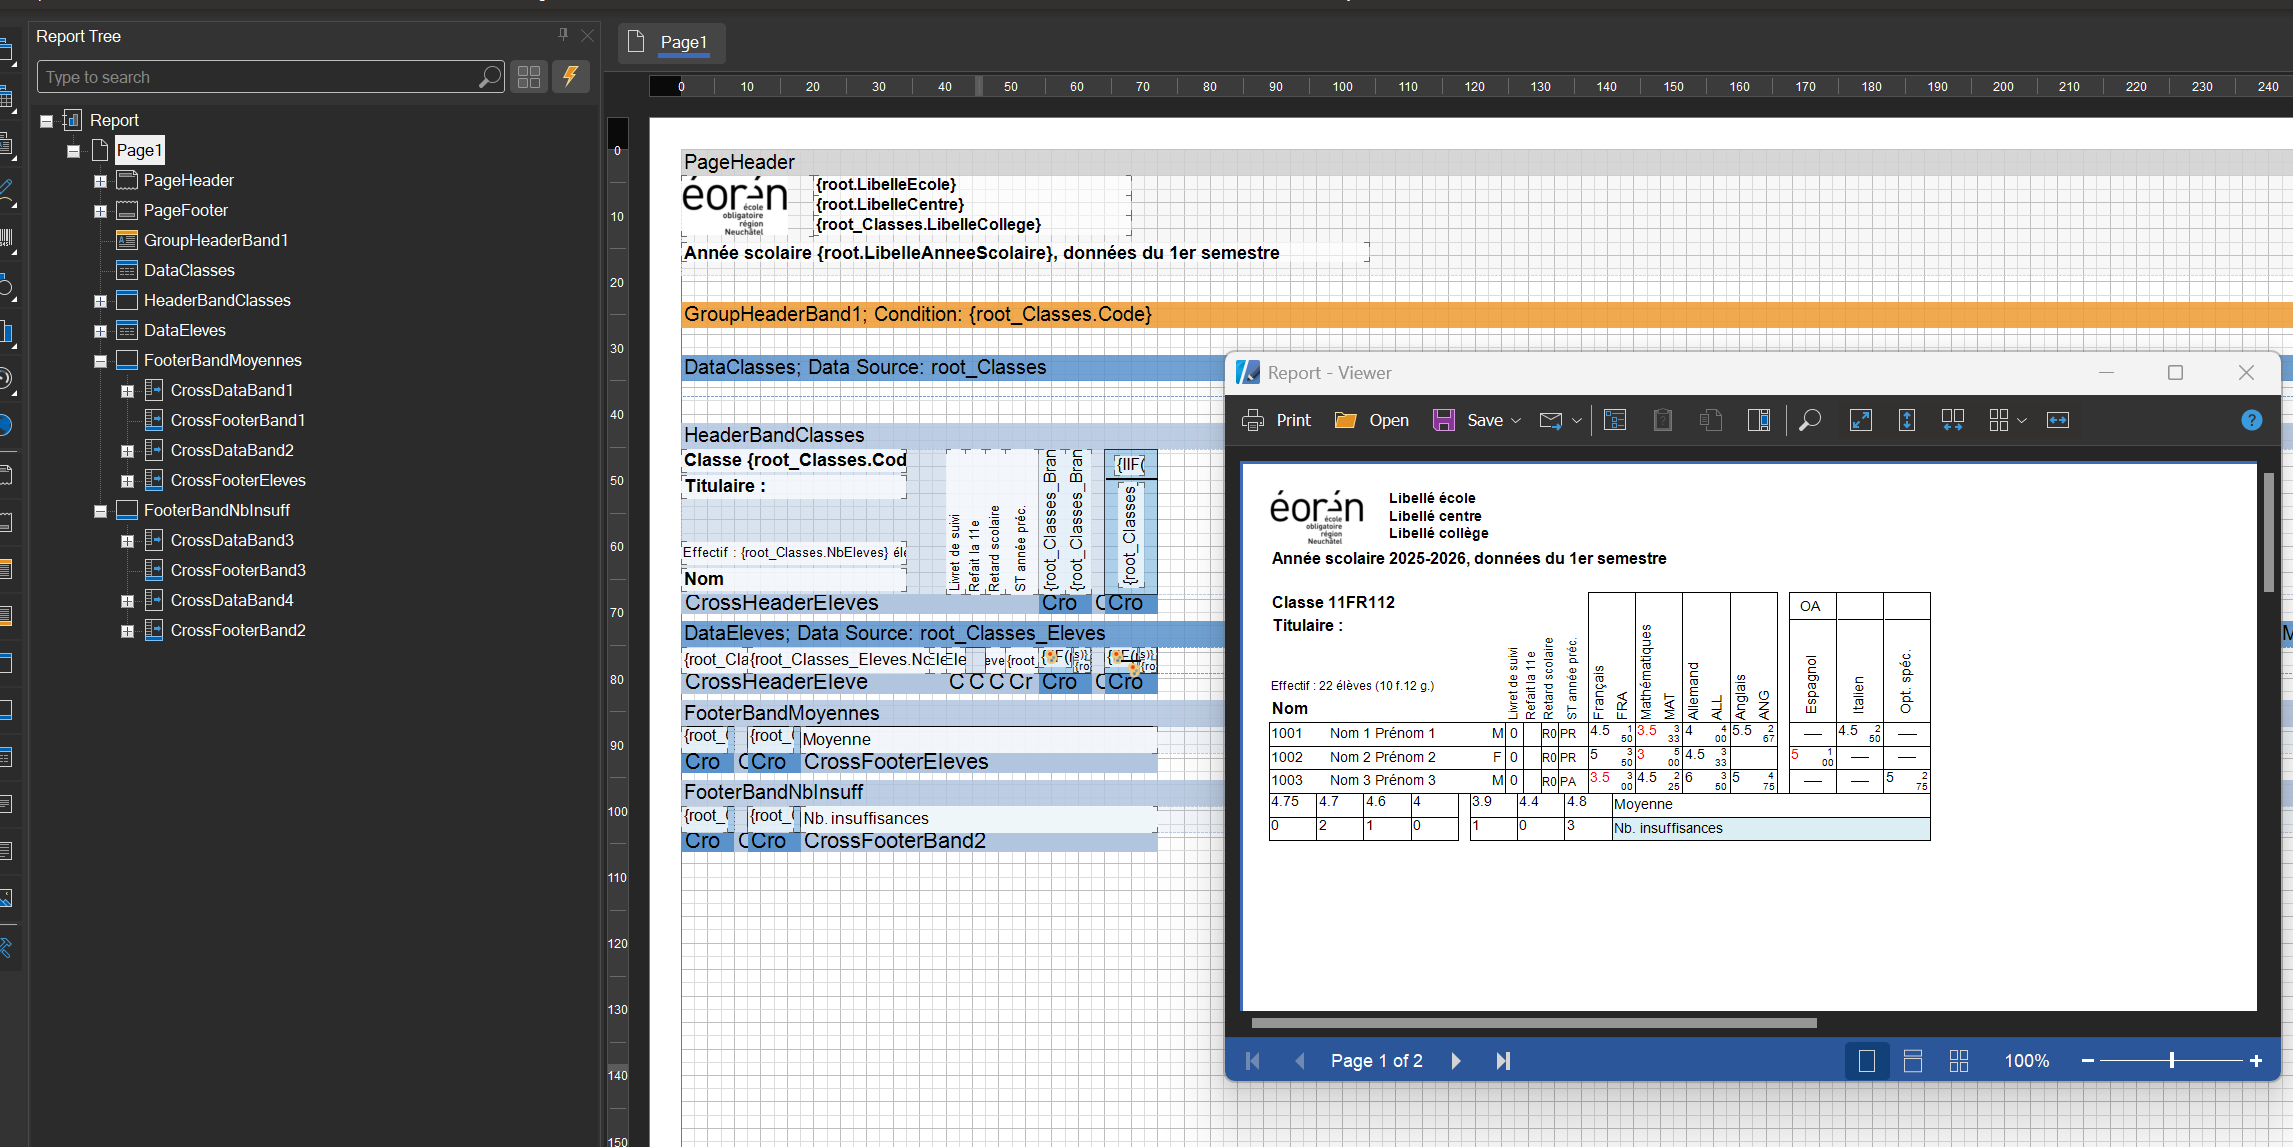This screenshot has height=1147, width=2293.
Task: Toggle continuous scroll view in the viewer
Action: click(1913, 1060)
